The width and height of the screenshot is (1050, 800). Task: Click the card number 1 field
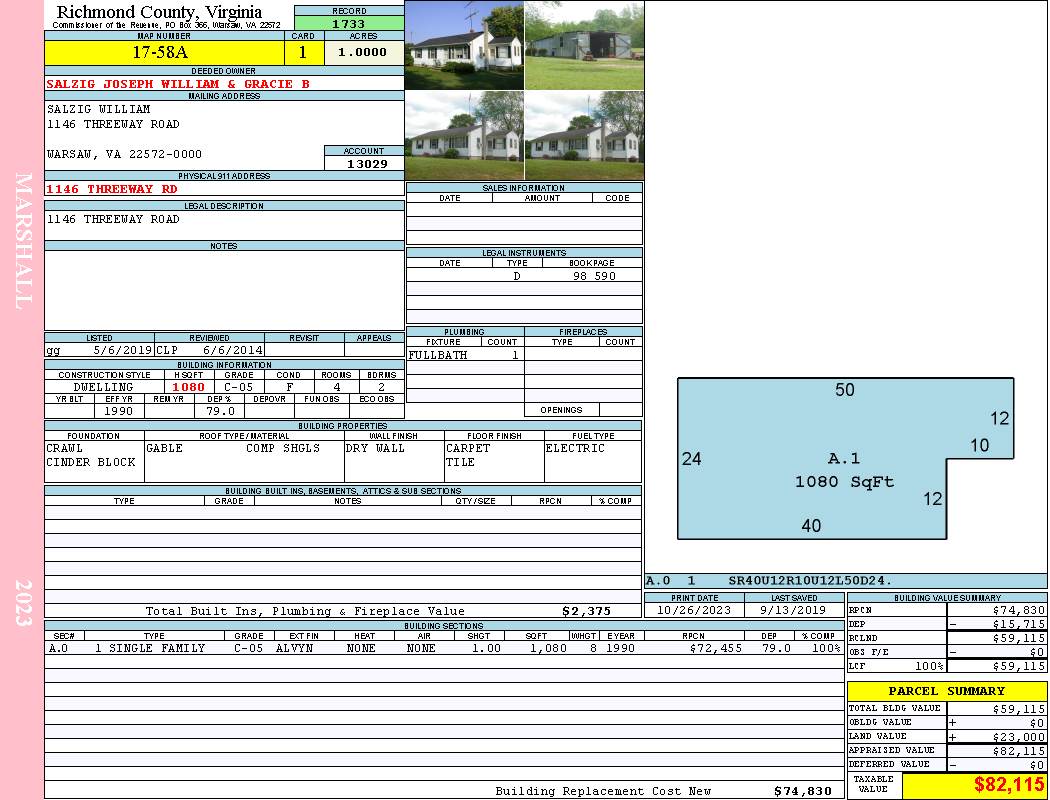click(x=303, y=52)
